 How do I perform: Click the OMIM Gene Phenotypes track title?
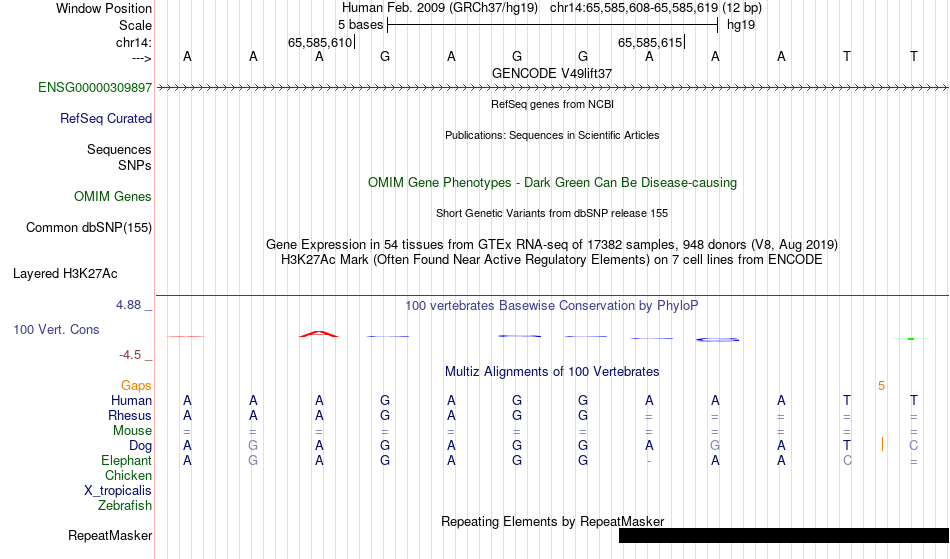coord(553,183)
